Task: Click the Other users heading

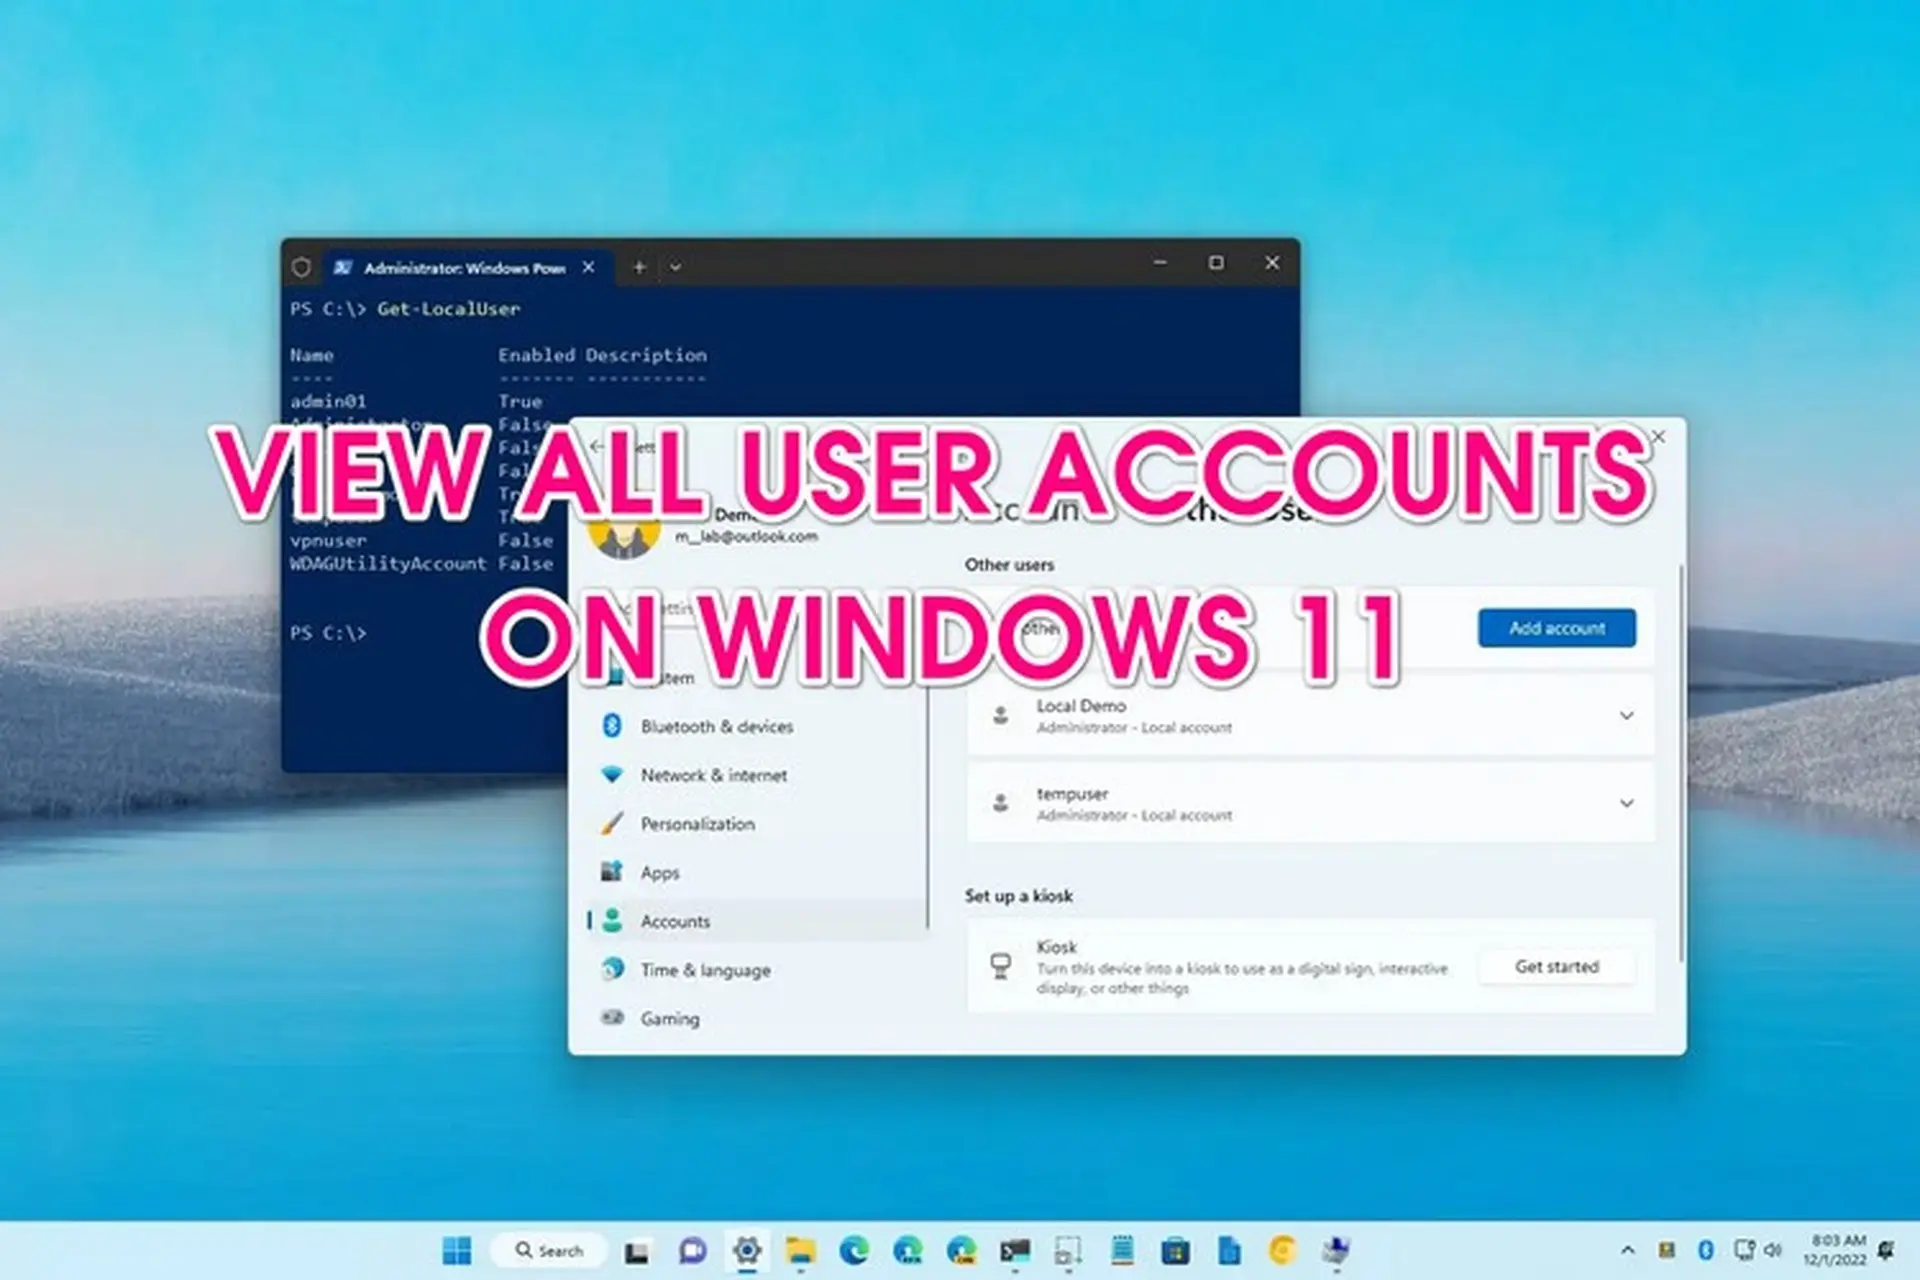Action: click(x=1009, y=565)
